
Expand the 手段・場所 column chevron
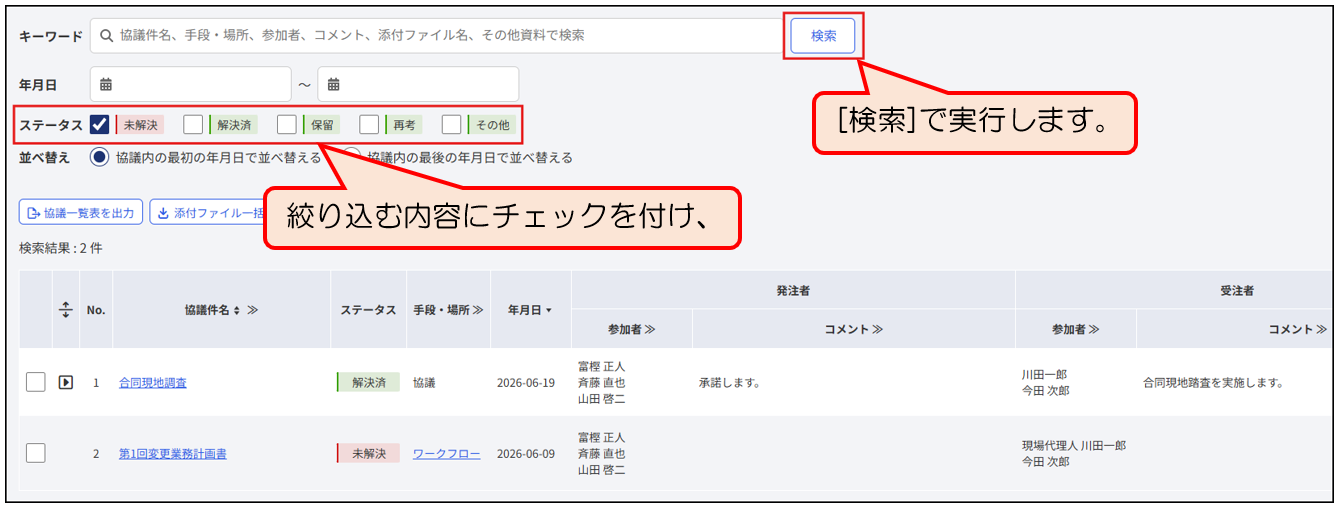[478, 310]
